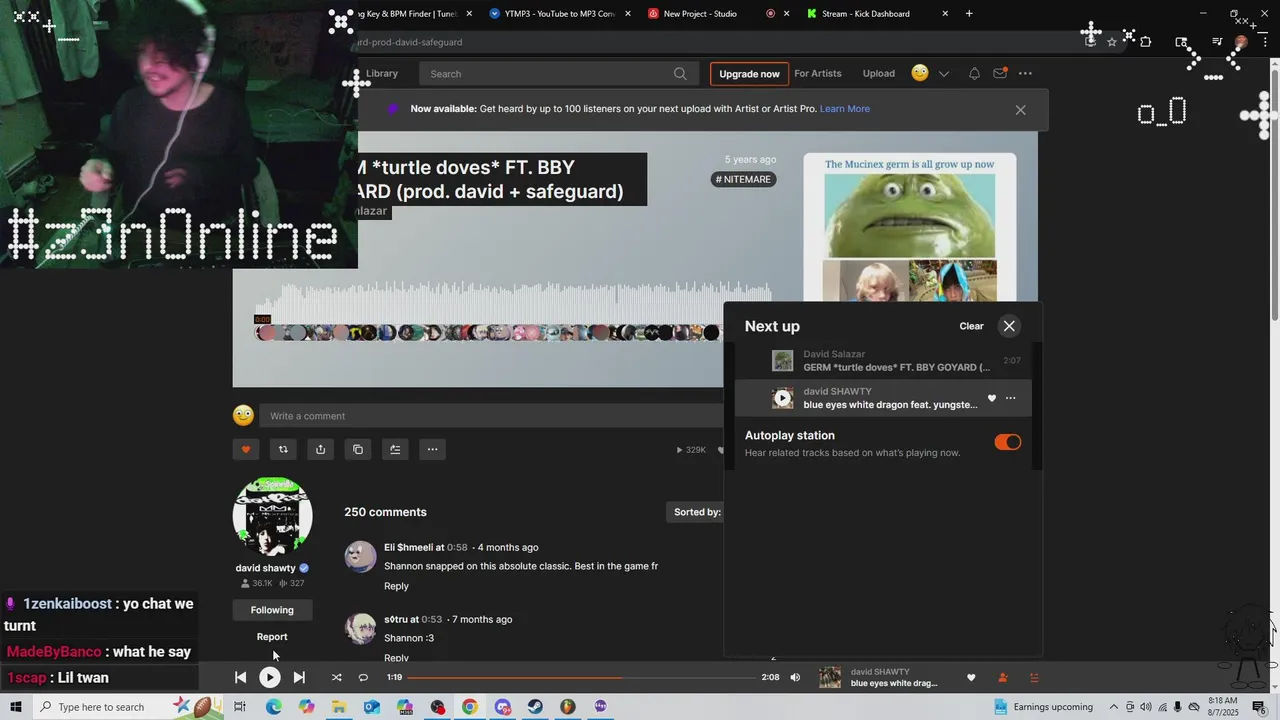Open Microsoft Edge from taskbar

coord(273,707)
